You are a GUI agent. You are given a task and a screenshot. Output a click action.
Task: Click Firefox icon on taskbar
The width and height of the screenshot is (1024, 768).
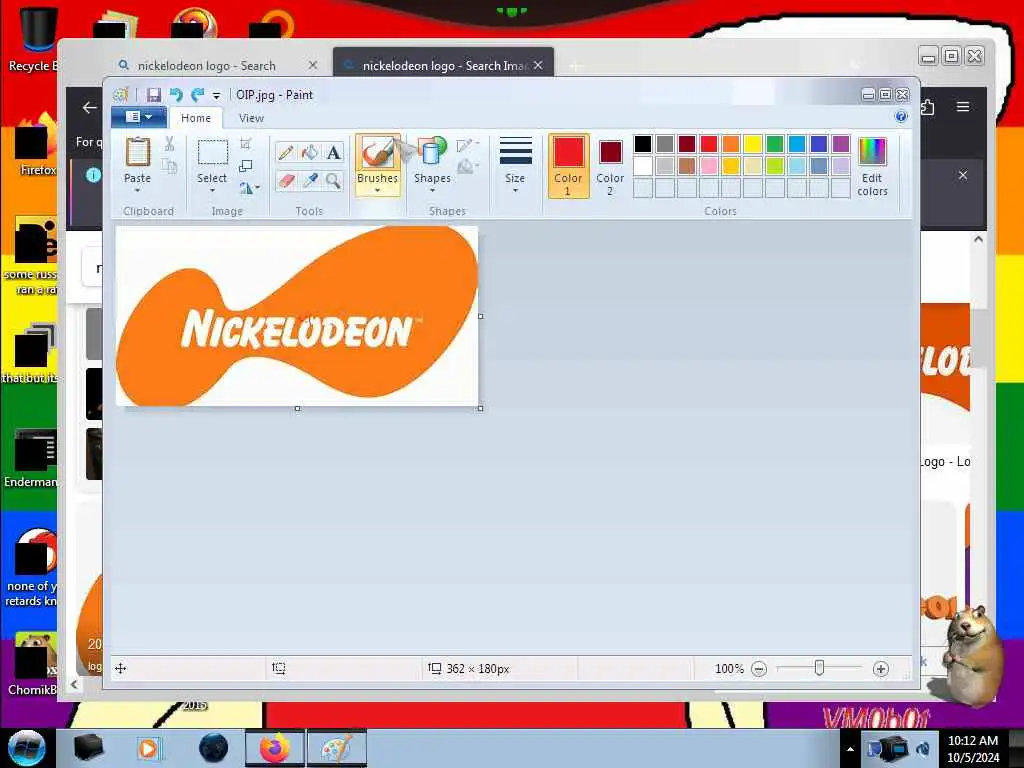(x=275, y=748)
